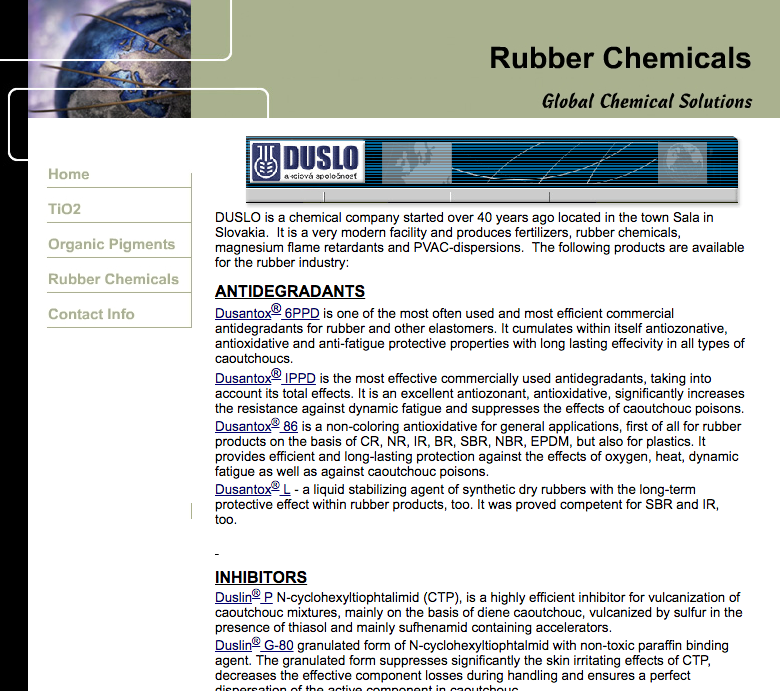Click the INHIBITORS heading
The height and width of the screenshot is (691, 780).
(261, 577)
